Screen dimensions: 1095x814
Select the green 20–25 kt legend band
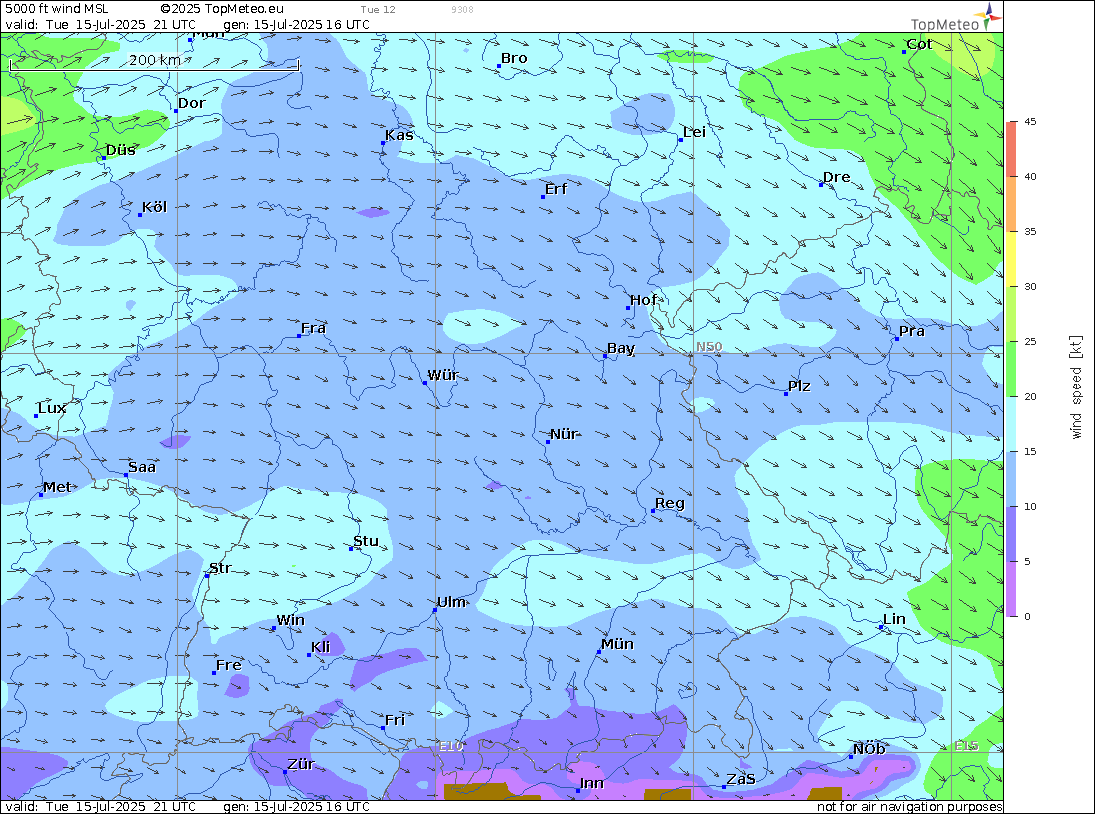pos(1011,369)
